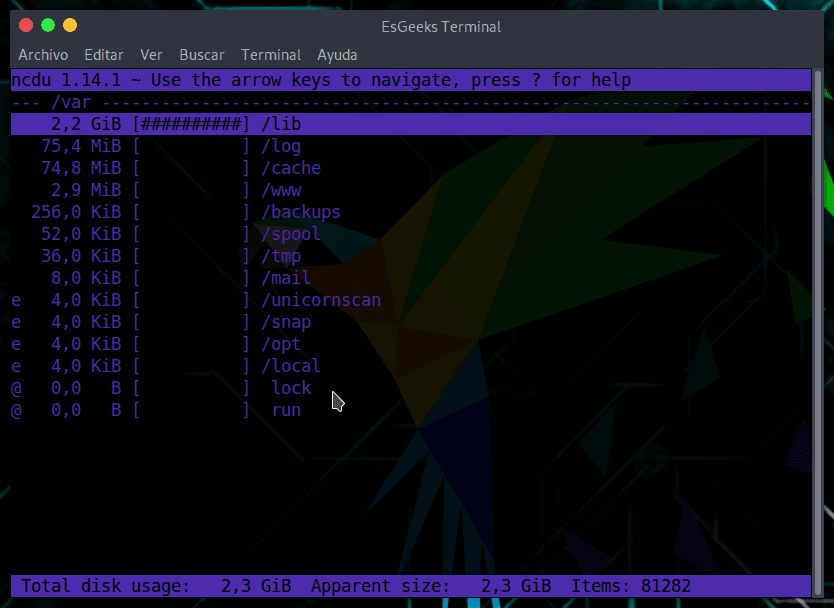Select the /cache directory entry
The height and width of the screenshot is (608, 834).
coord(291,168)
